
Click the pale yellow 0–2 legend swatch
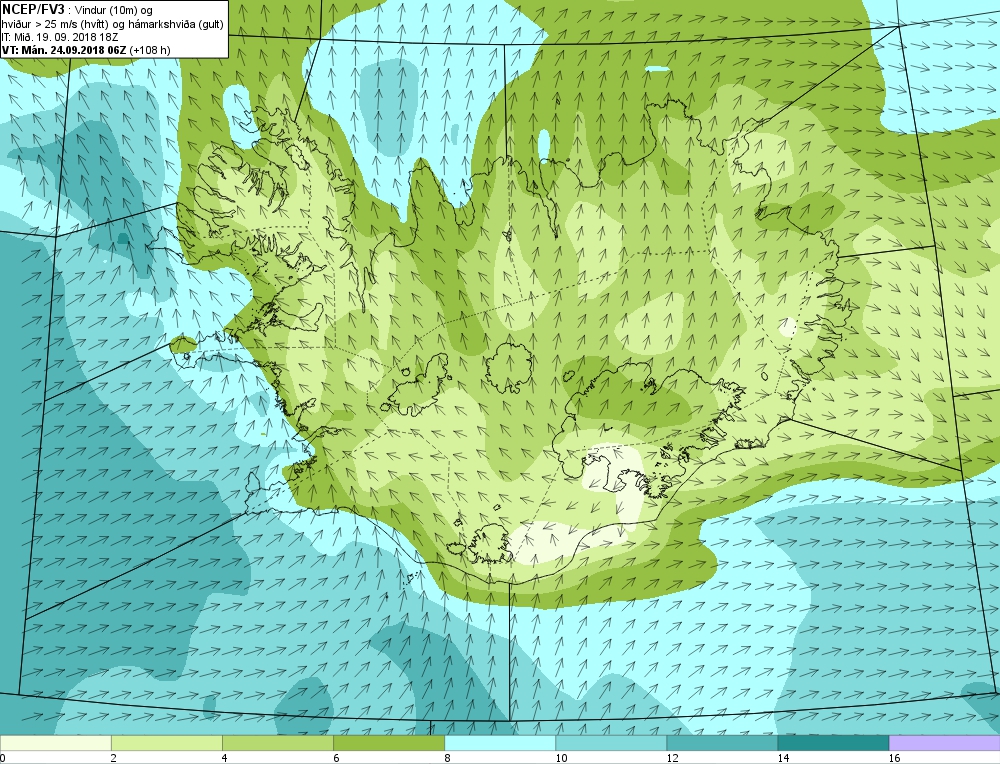(55, 743)
